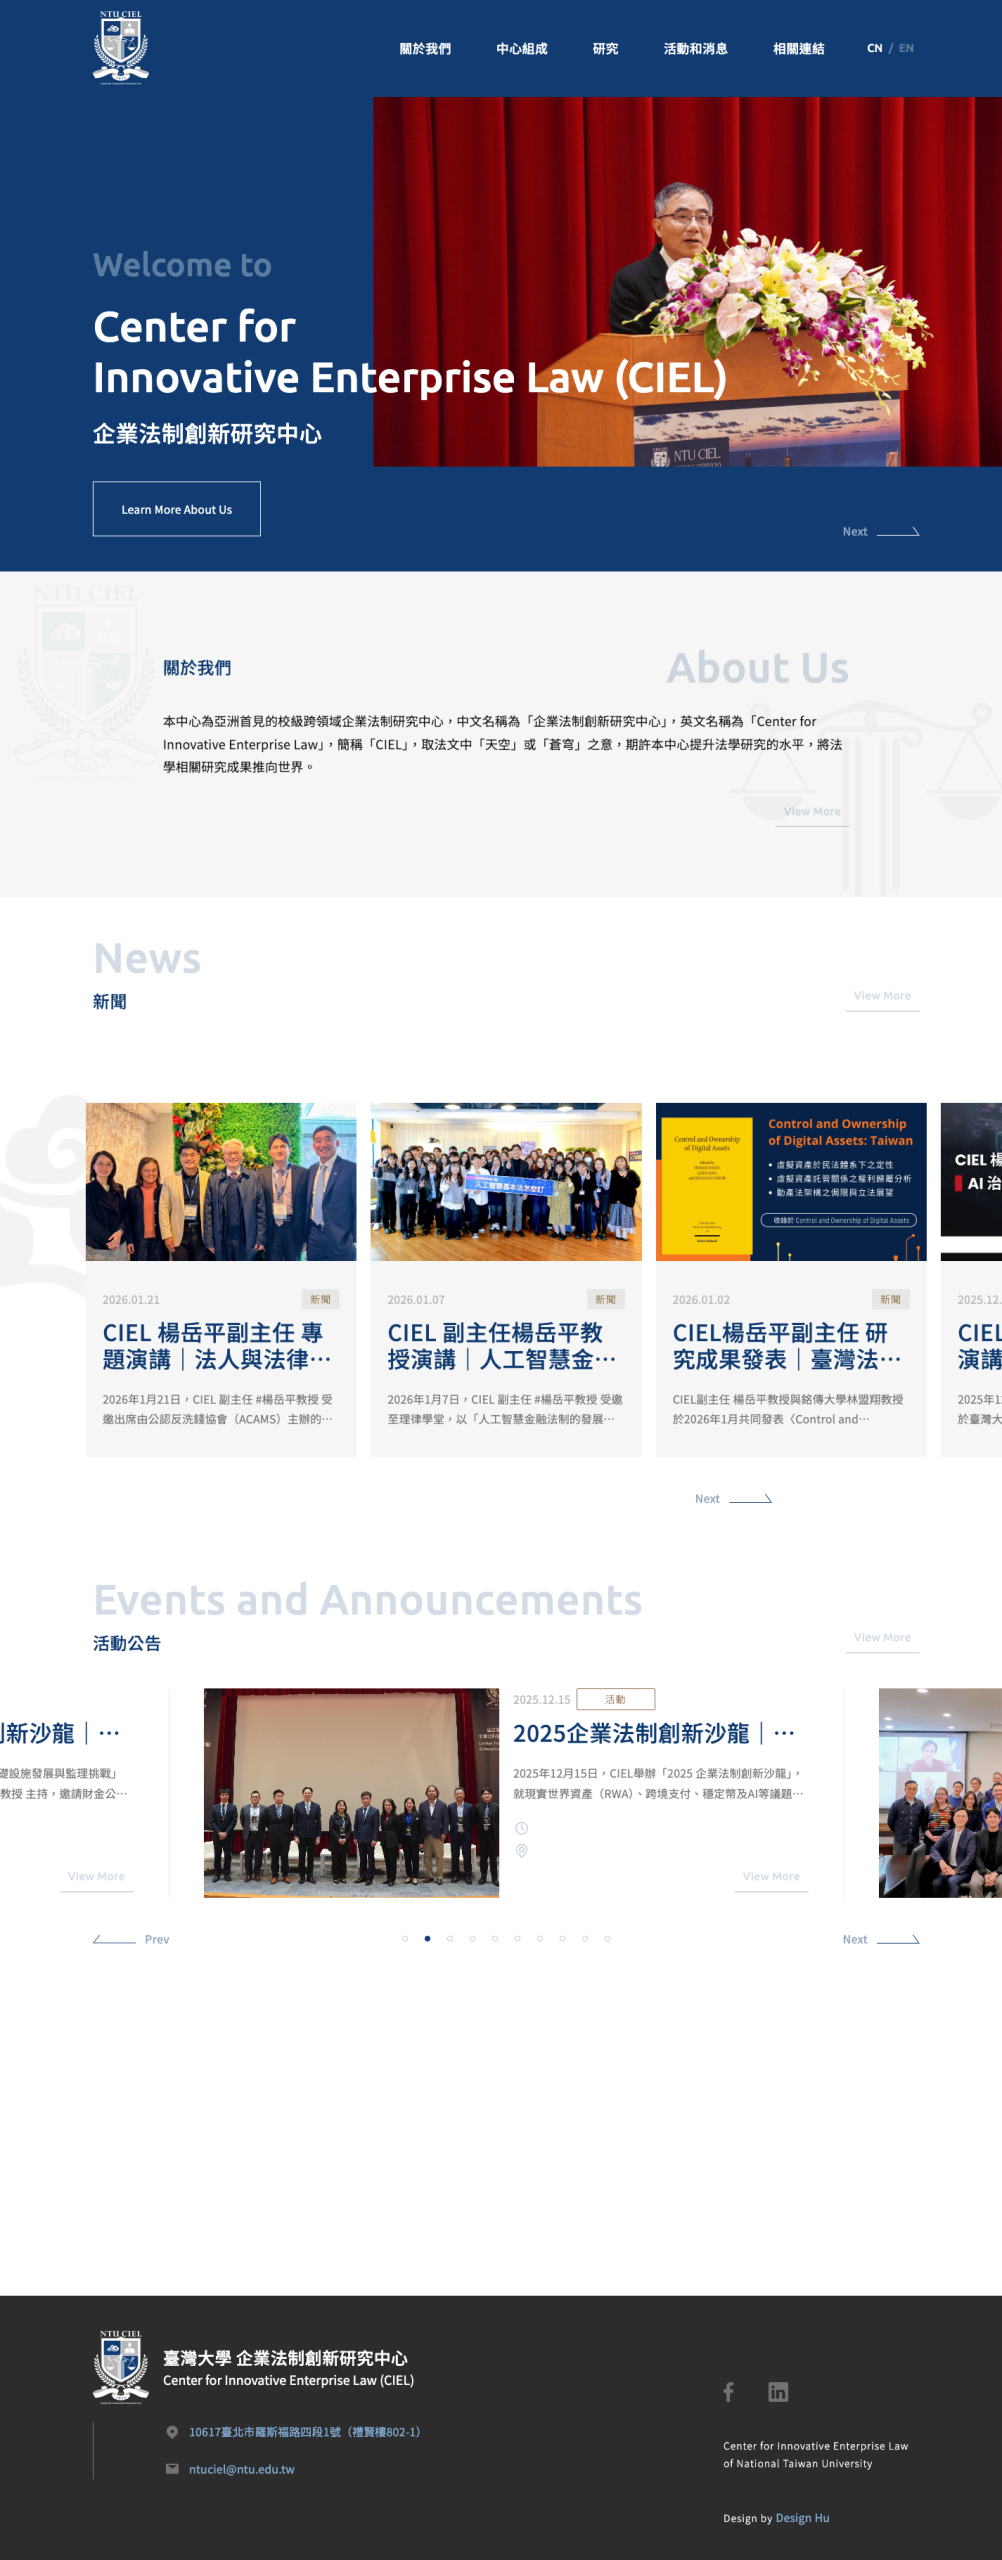The height and width of the screenshot is (2560, 1002).
Task: Select fifth events carousel dot
Action: coord(495,1939)
